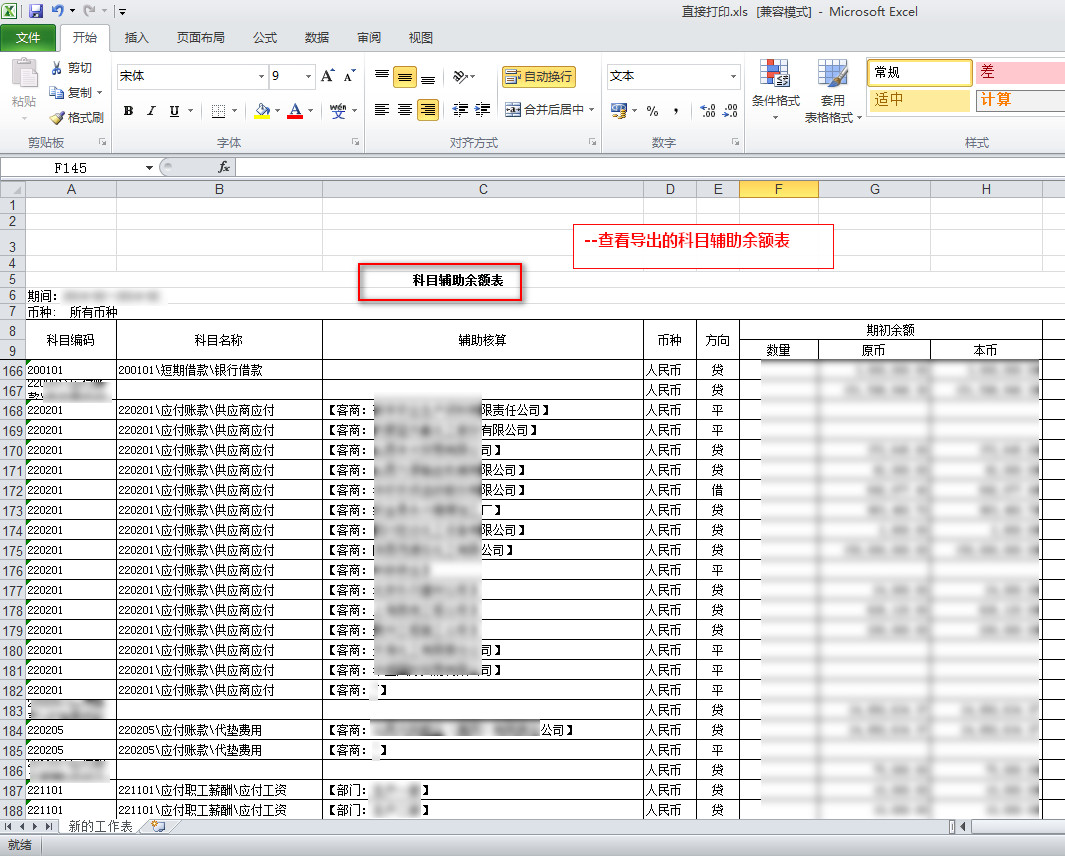The height and width of the screenshot is (856, 1065).
Task: Select the center horizontal alignment icon
Action: [405, 110]
